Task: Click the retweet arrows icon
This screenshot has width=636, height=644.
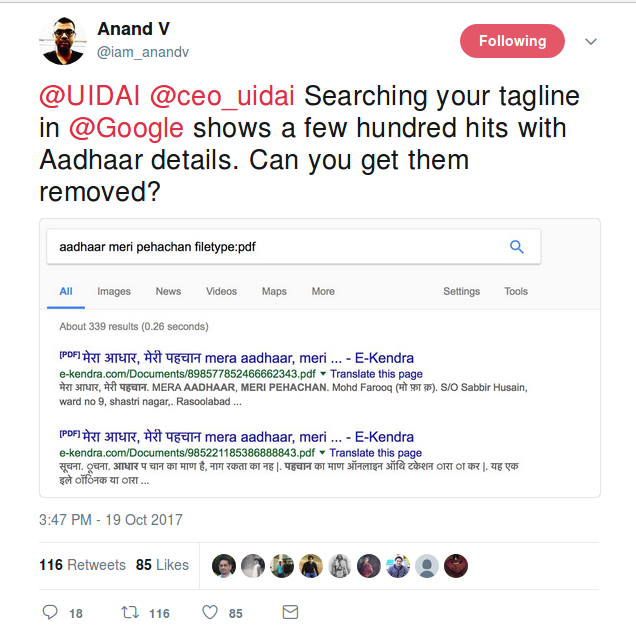Action: pyautogui.click(x=129, y=612)
